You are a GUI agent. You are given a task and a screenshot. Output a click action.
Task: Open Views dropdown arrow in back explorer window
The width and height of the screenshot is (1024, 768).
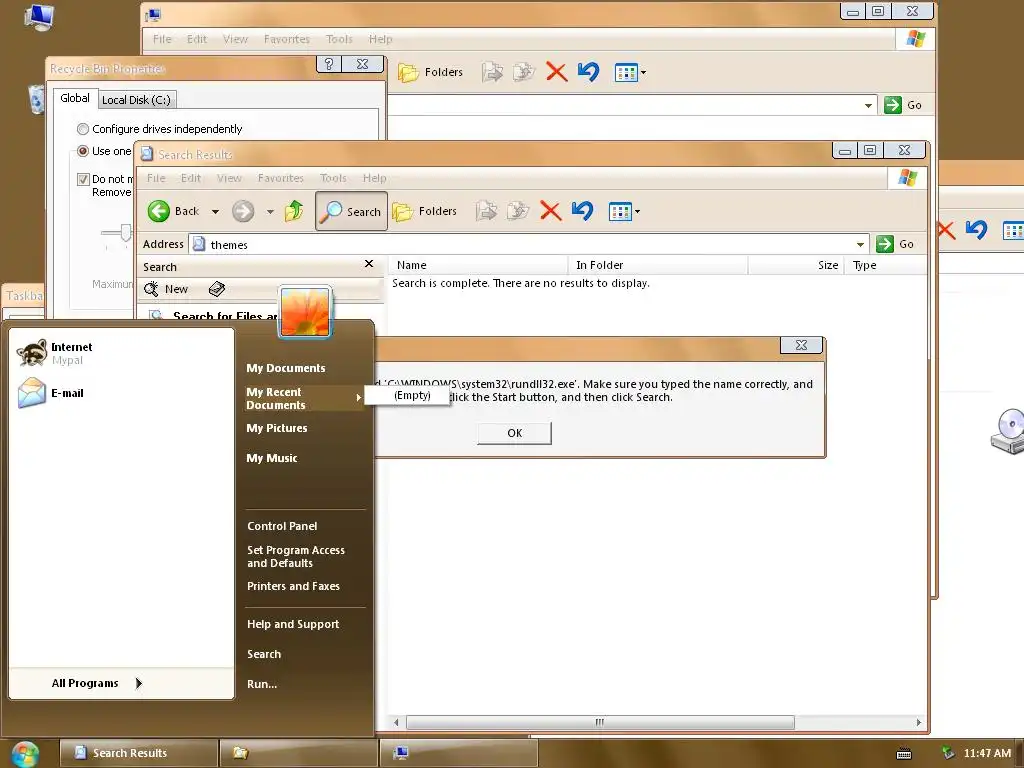643,72
